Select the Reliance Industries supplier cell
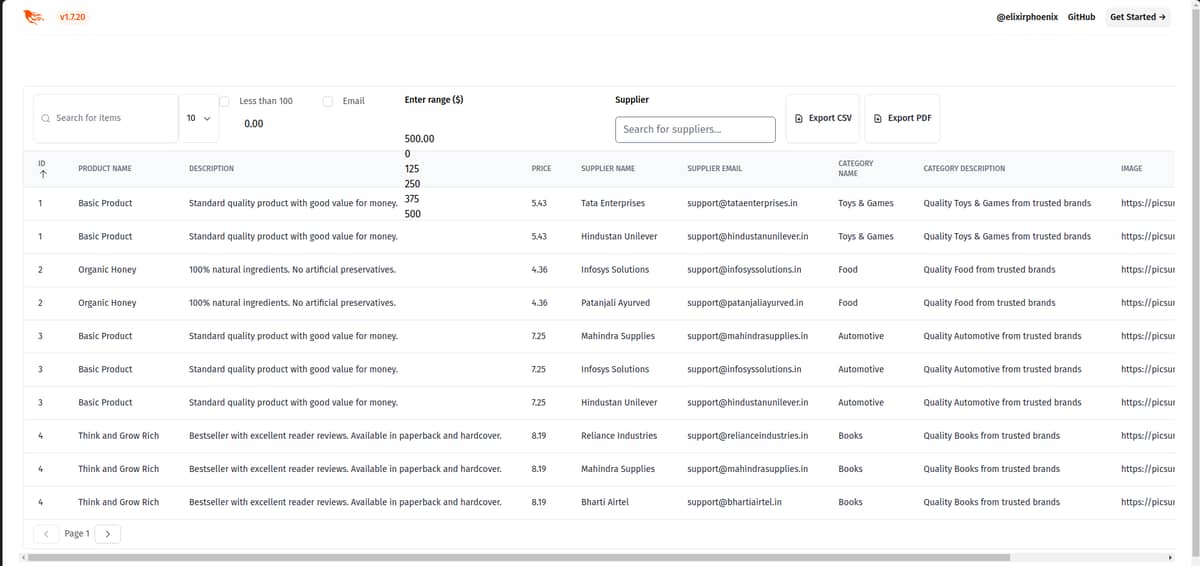The image size is (1200, 566). [619, 436]
